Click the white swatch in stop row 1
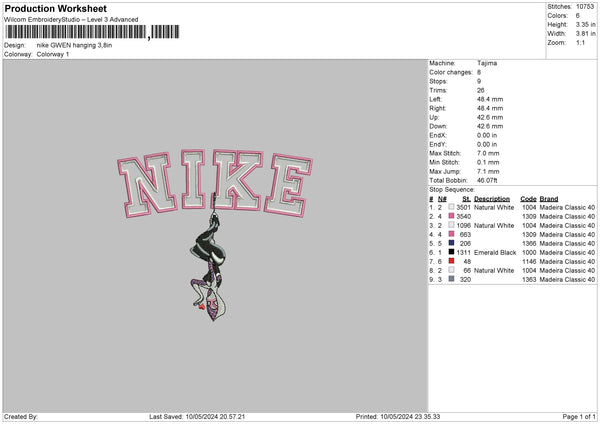Screen dimensions: 600x424 click(452, 207)
